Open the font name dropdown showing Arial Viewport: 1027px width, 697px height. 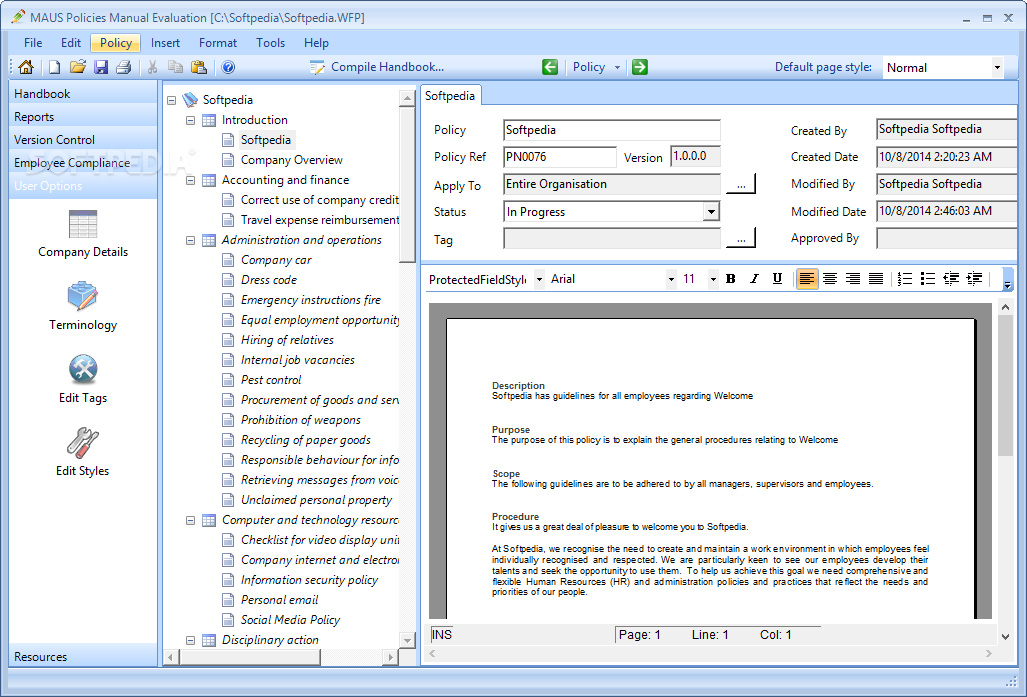pyautogui.click(x=671, y=279)
